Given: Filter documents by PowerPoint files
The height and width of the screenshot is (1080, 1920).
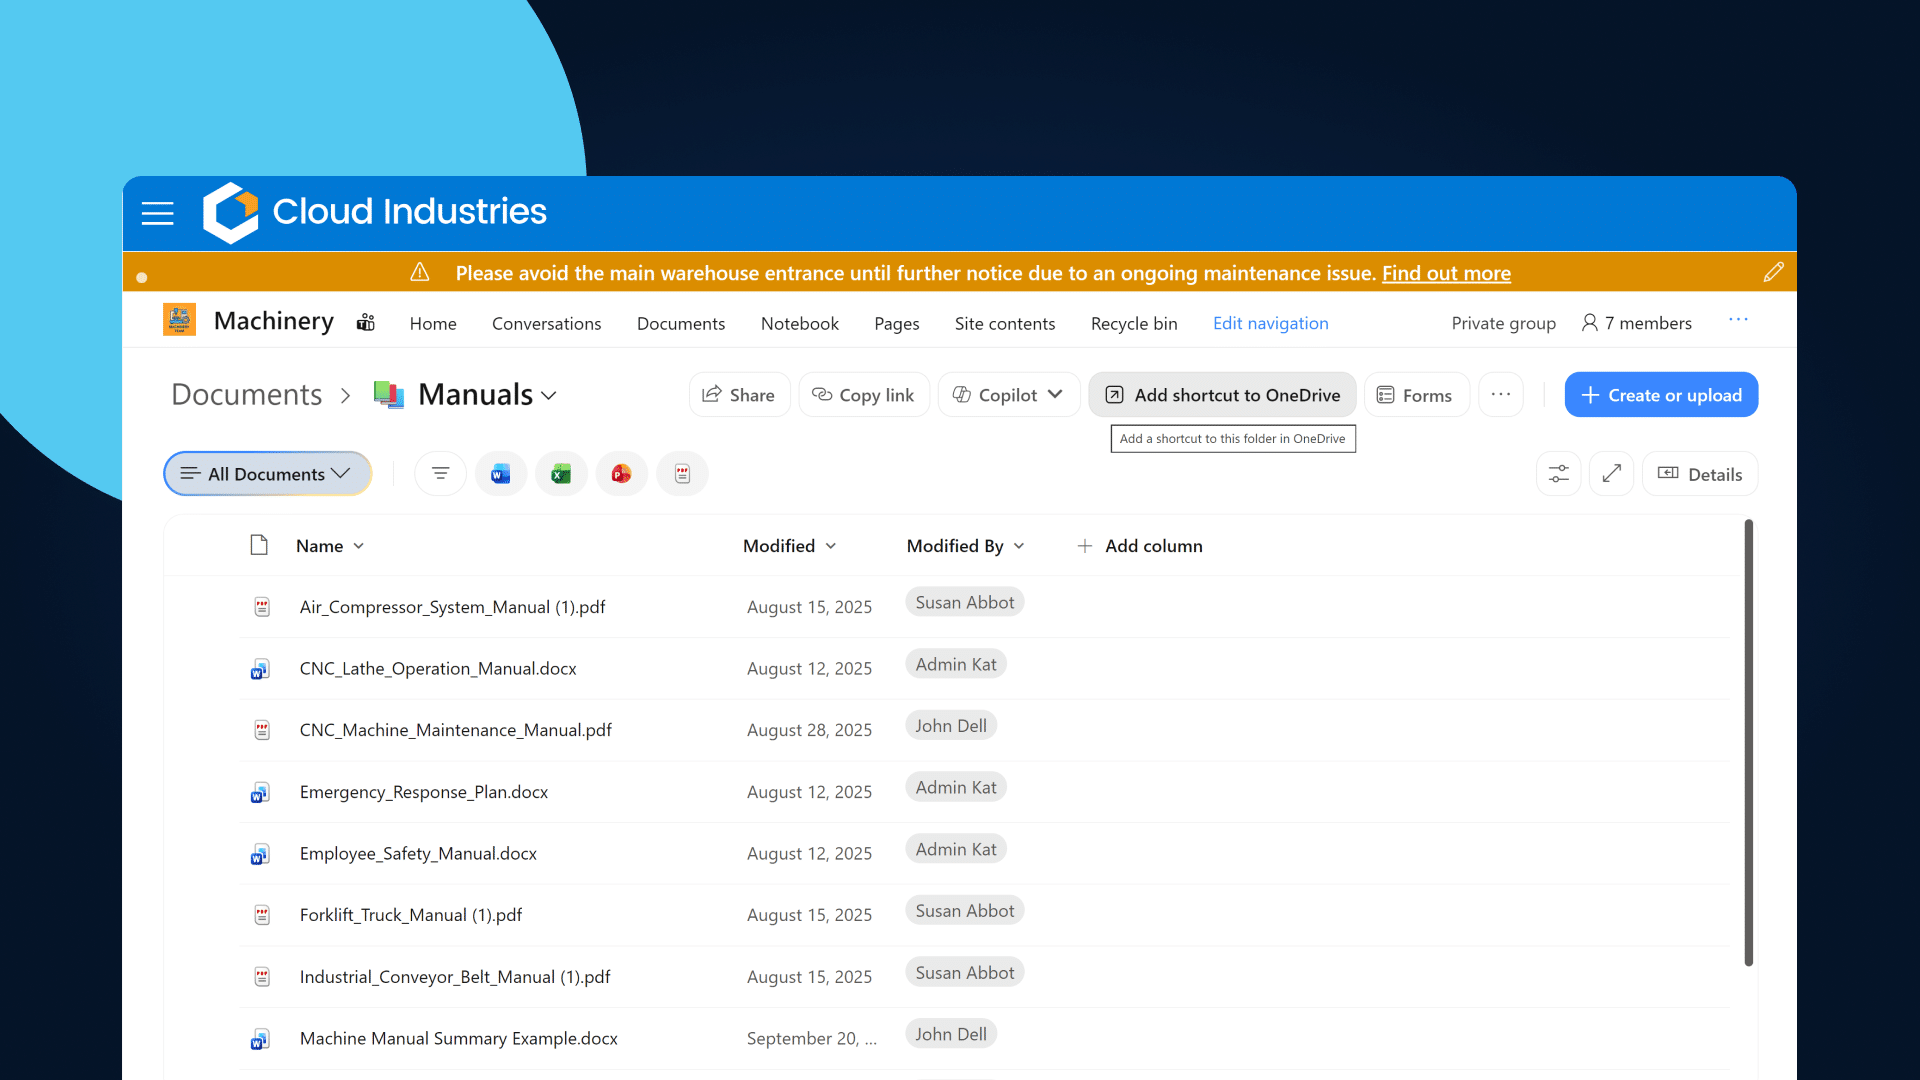Looking at the screenshot, I should point(622,474).
